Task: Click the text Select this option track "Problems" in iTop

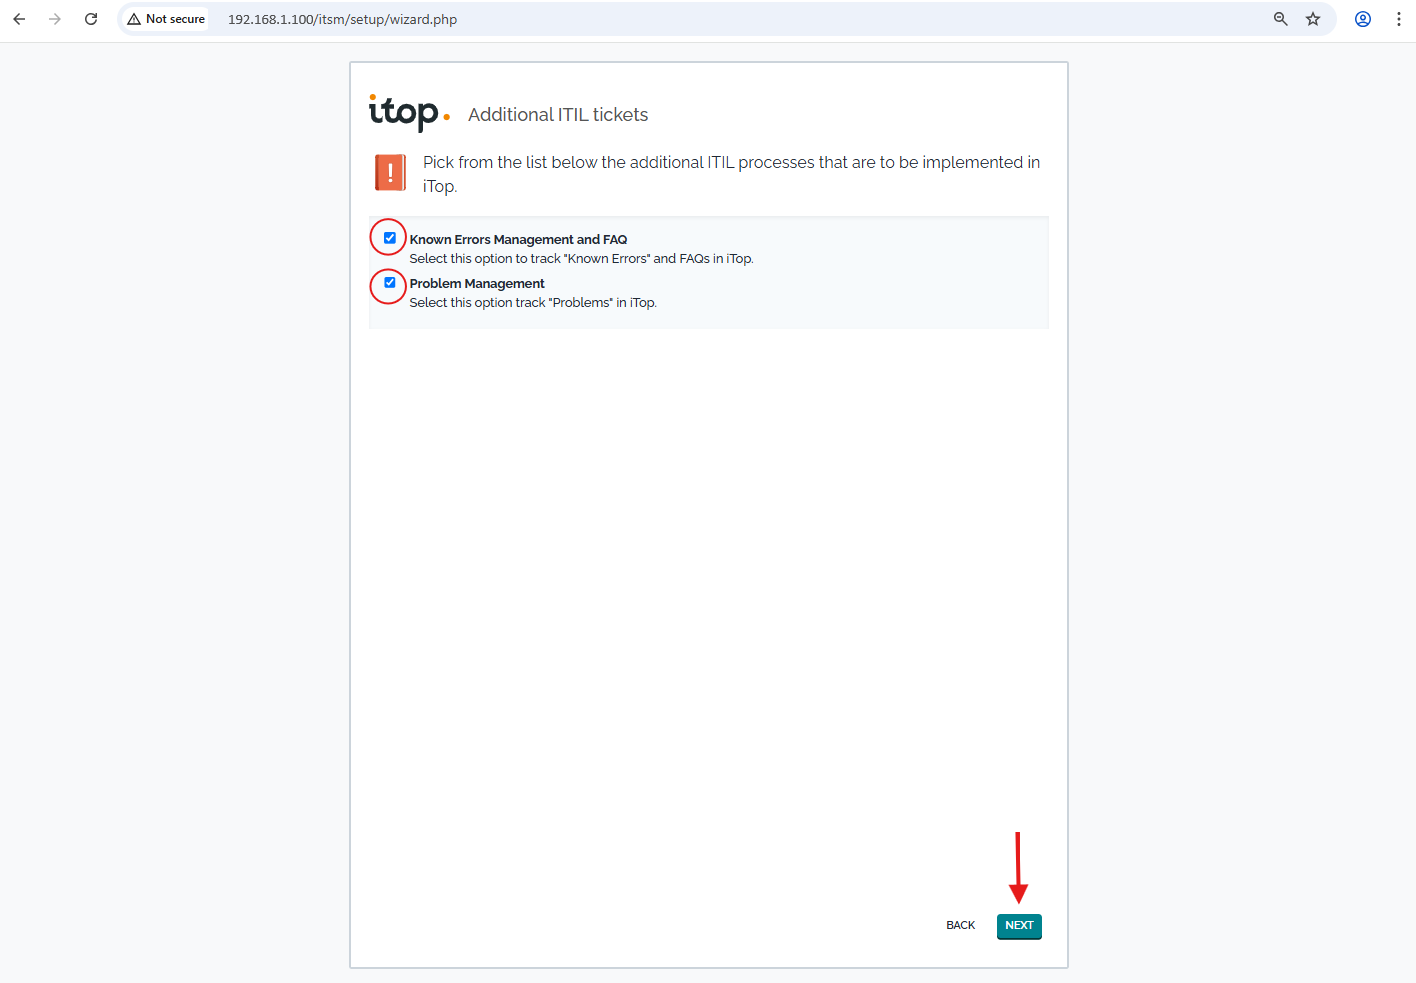Action: tap(533, 303)
